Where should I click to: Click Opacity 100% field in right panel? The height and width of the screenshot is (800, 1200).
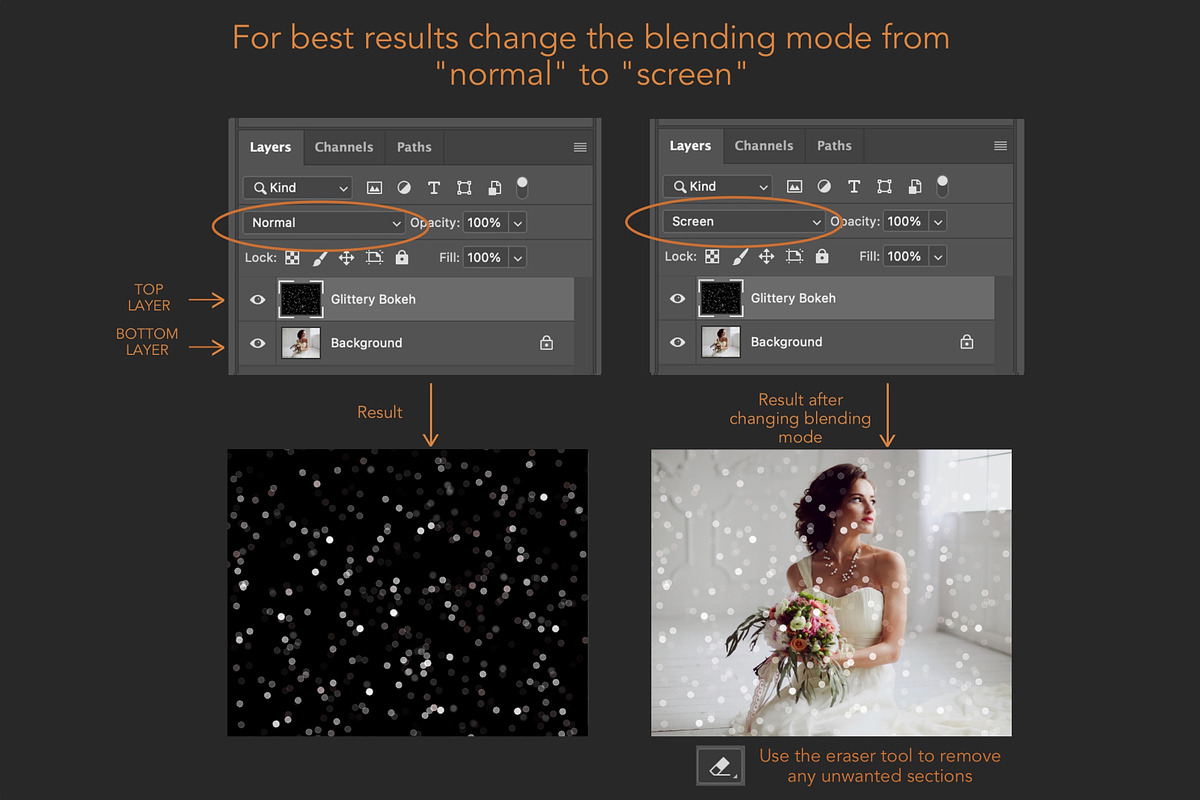pos(905,222)
